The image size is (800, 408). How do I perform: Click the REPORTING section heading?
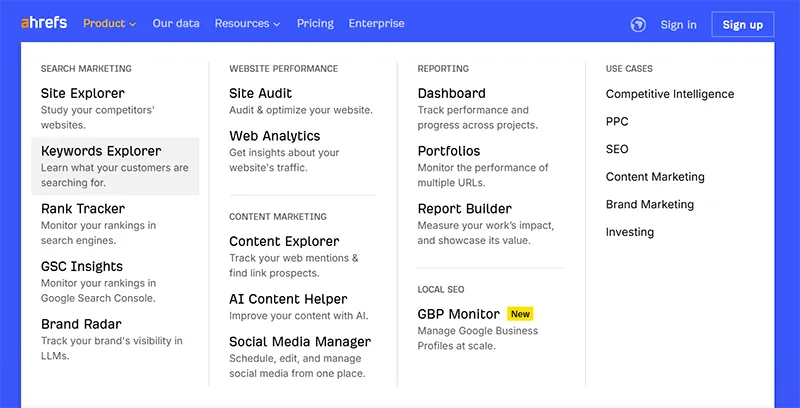pos(443,68)
